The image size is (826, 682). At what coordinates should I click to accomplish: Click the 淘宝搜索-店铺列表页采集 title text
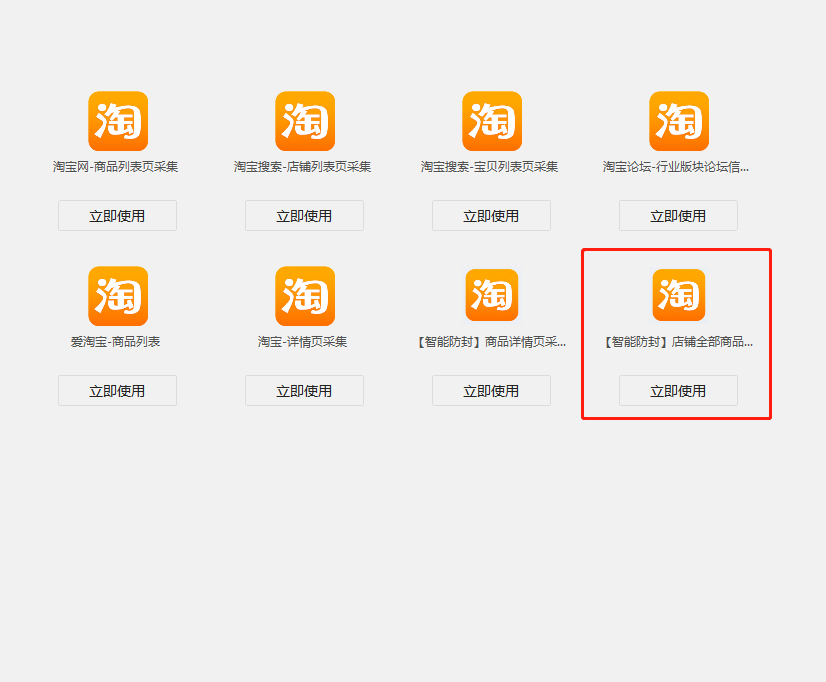click(302, 167)
